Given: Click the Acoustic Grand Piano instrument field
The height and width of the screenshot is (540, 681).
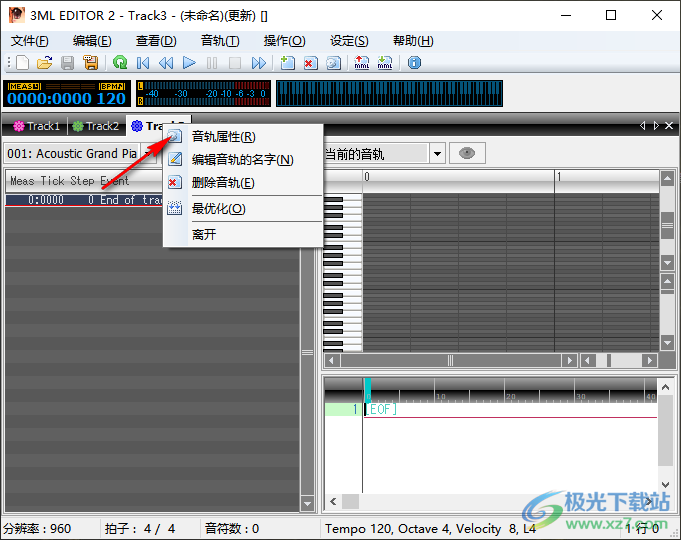Looking at the screenshot, I should (73, 153).
